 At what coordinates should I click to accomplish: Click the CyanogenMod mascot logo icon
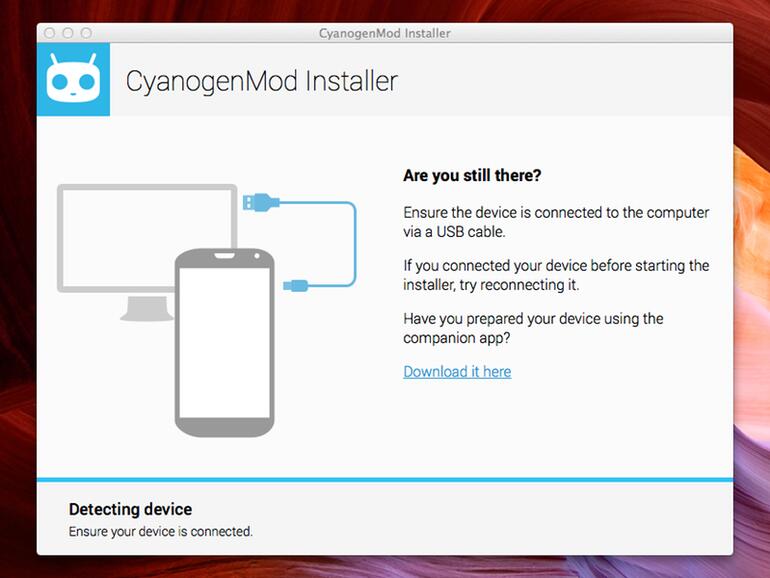[x=74, y=80]
